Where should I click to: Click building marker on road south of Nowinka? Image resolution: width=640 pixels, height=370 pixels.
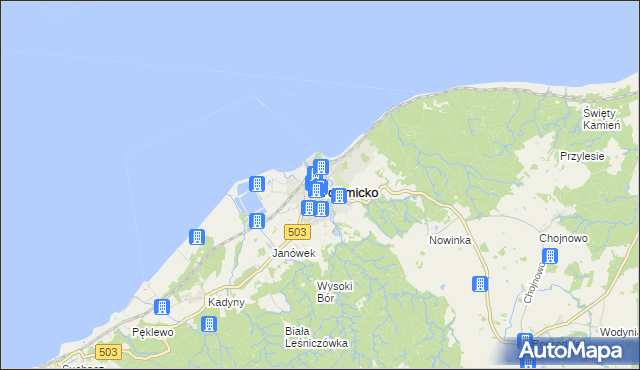coord(480,284)
